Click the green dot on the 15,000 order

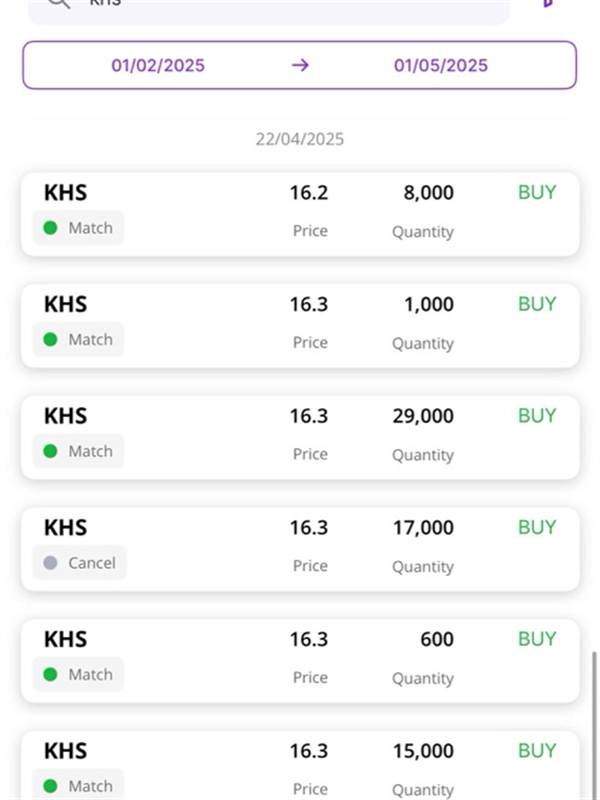50,786
